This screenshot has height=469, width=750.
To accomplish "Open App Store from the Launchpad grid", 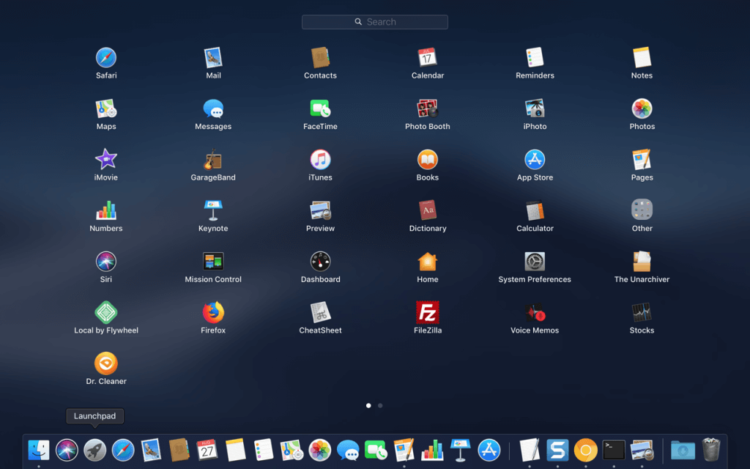I will 534,160.
